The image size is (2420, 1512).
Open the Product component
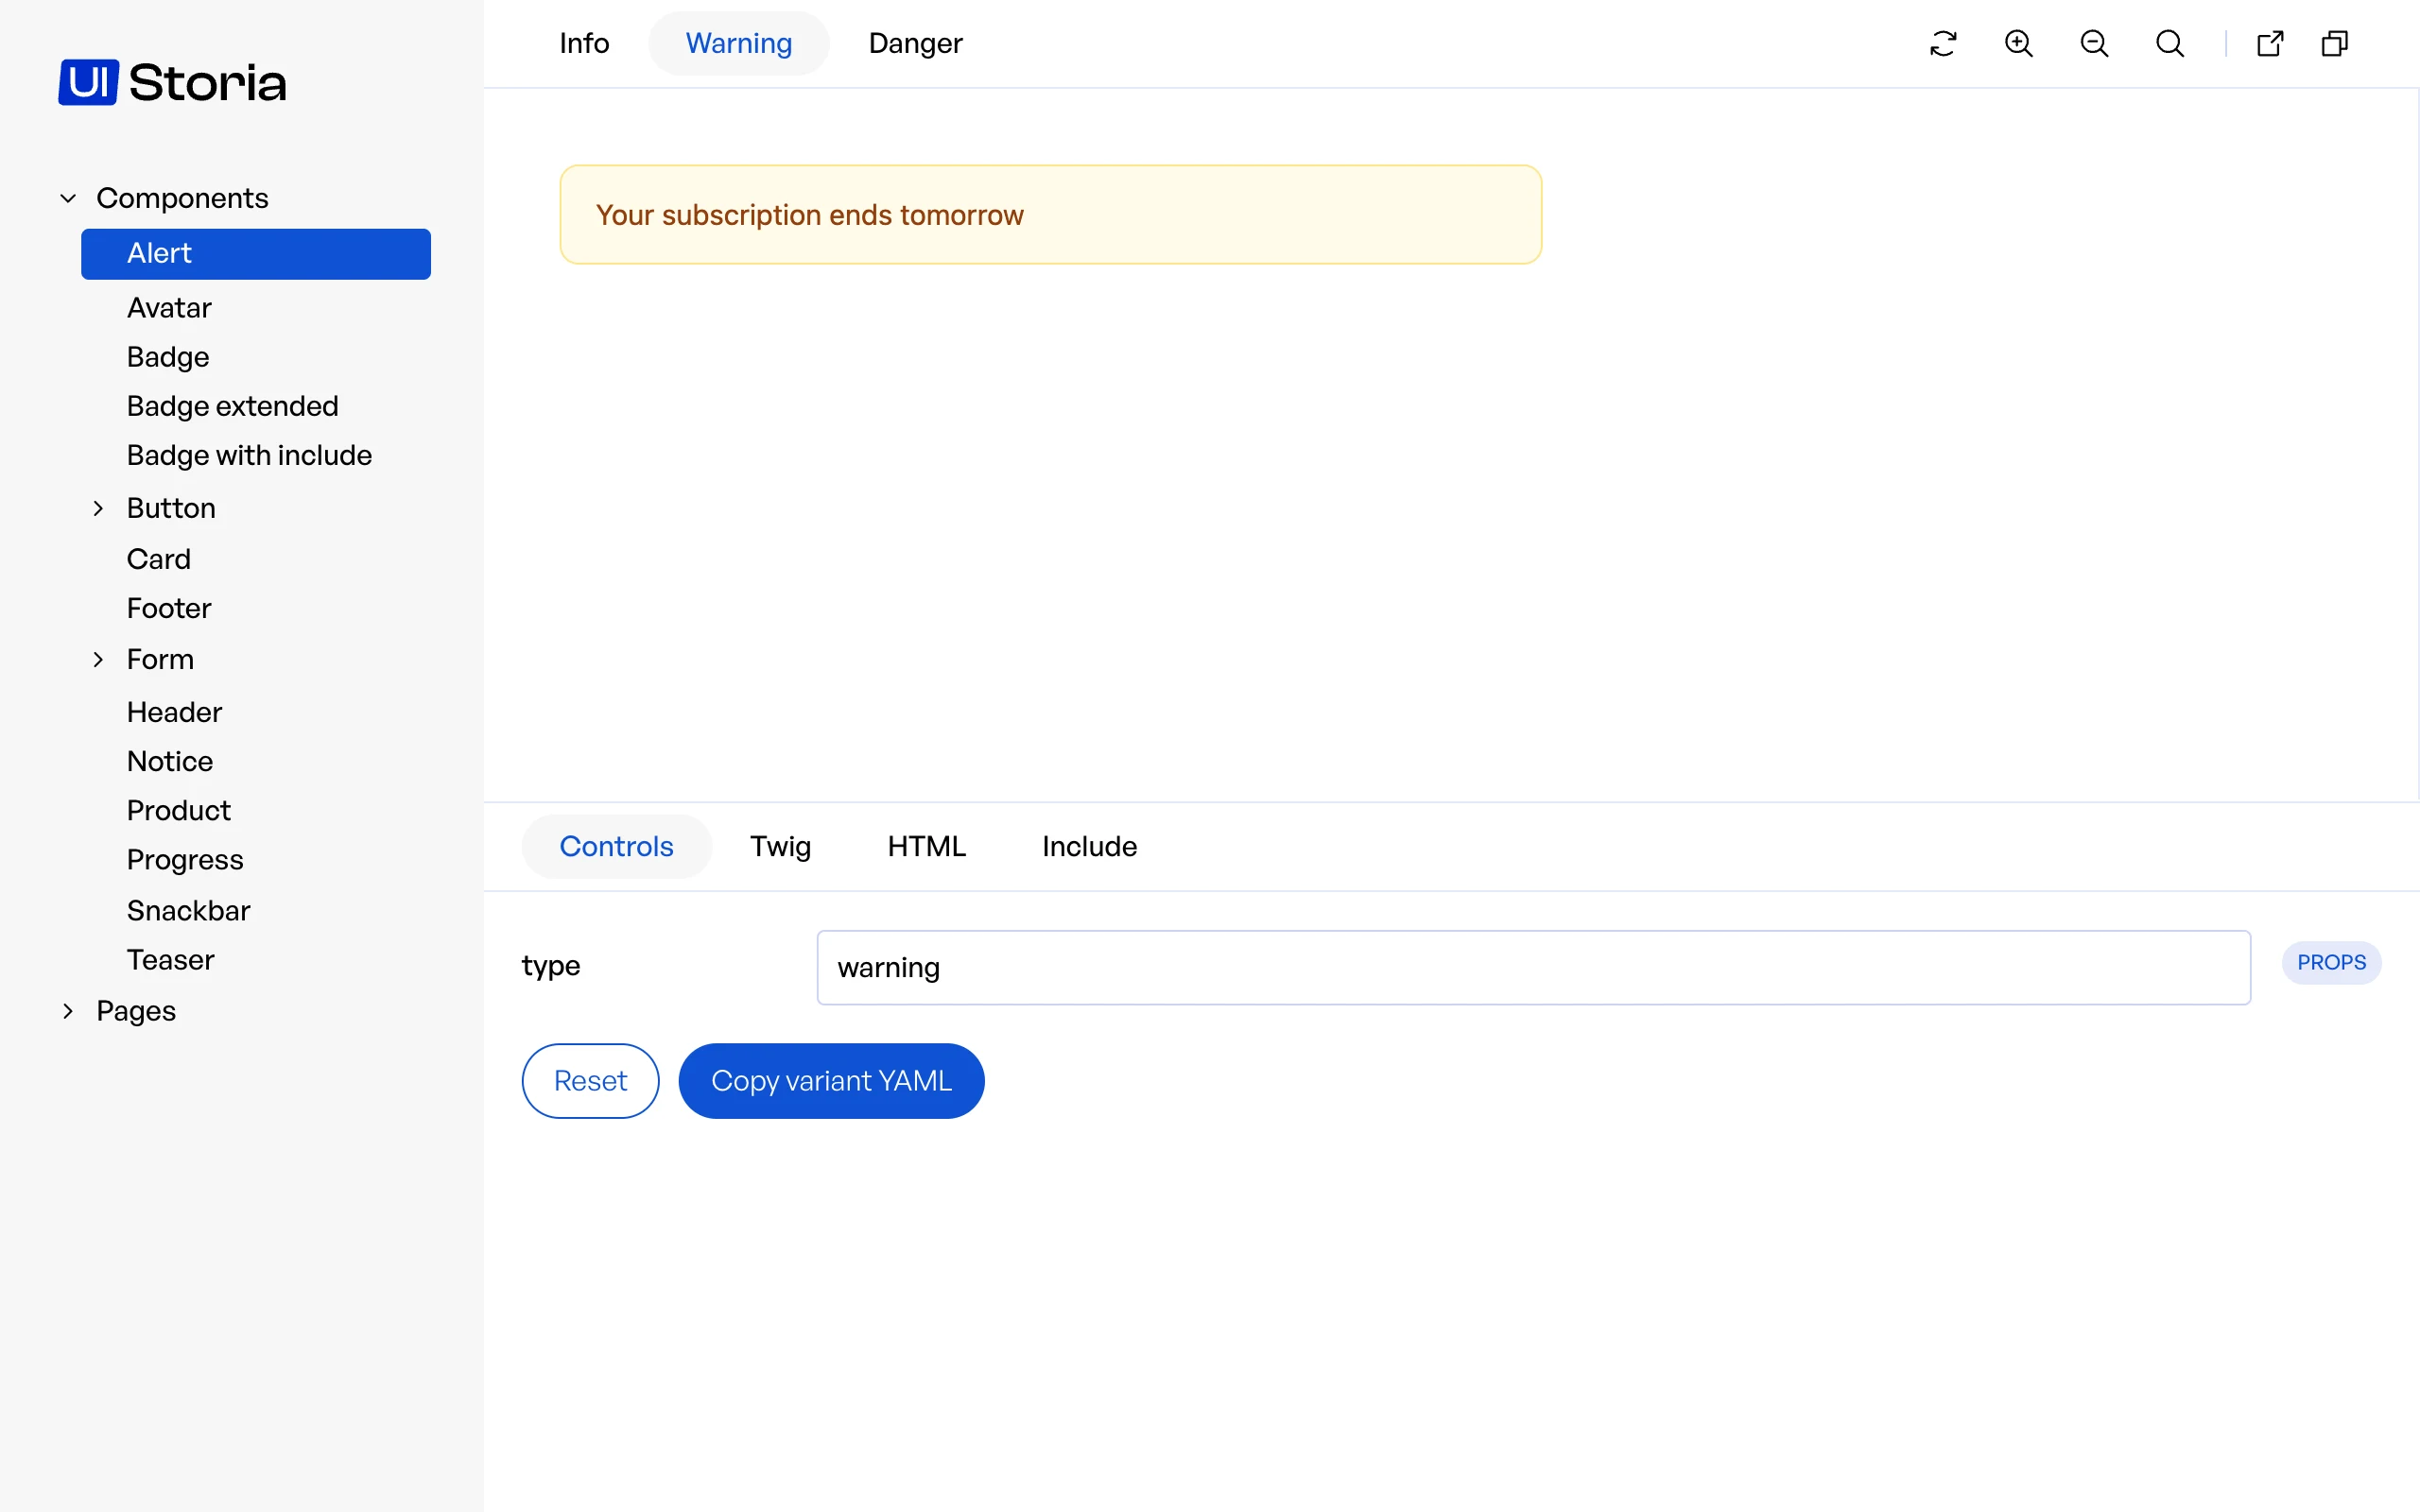point(178,810)
